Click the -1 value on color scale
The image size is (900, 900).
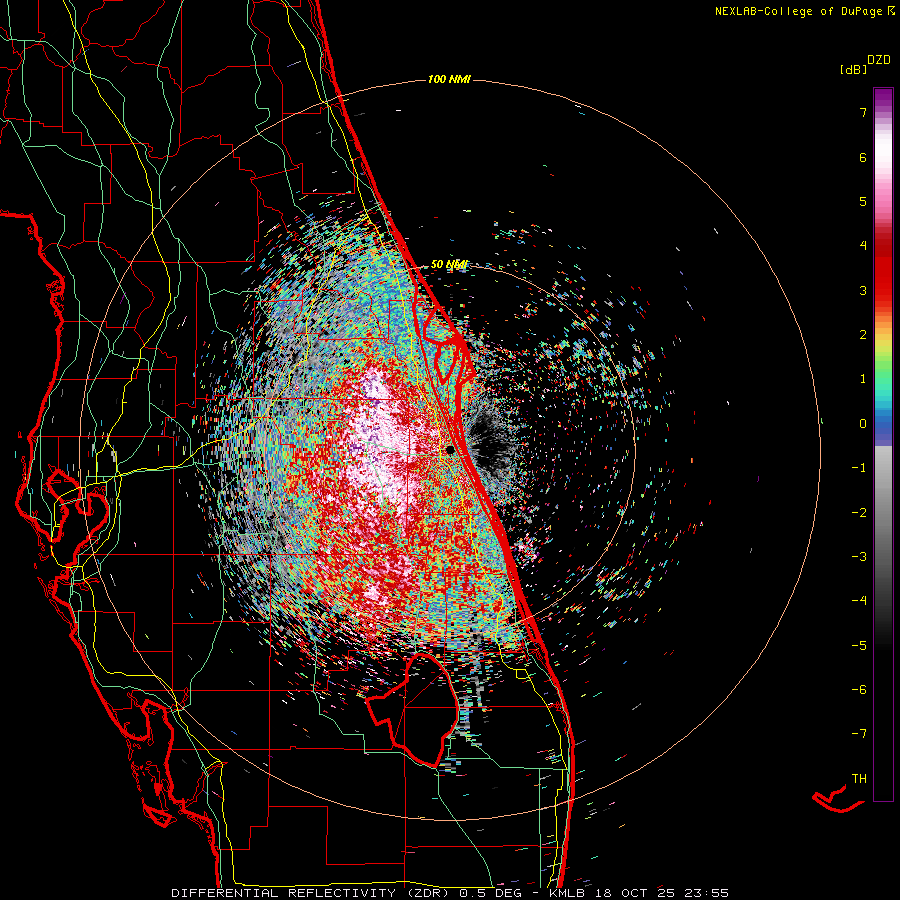pos(859,468)
